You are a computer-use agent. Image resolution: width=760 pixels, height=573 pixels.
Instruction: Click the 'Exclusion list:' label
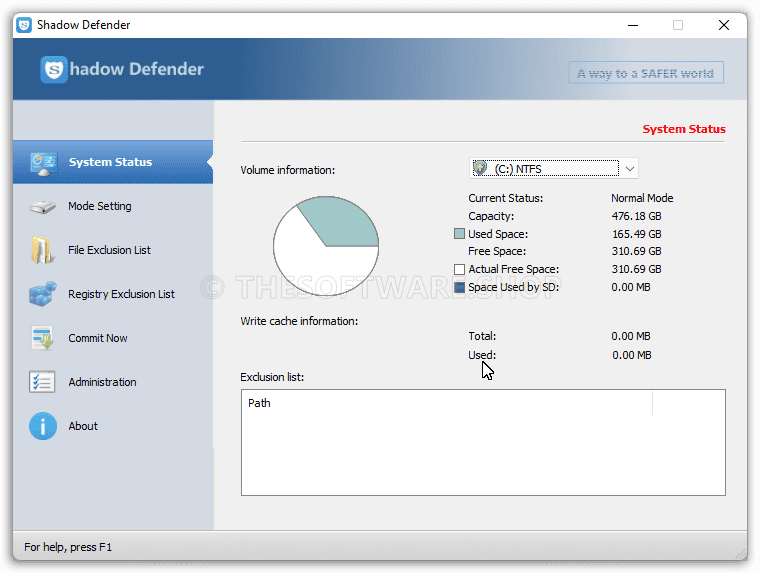pyautogui.click(x=272, y=377)
